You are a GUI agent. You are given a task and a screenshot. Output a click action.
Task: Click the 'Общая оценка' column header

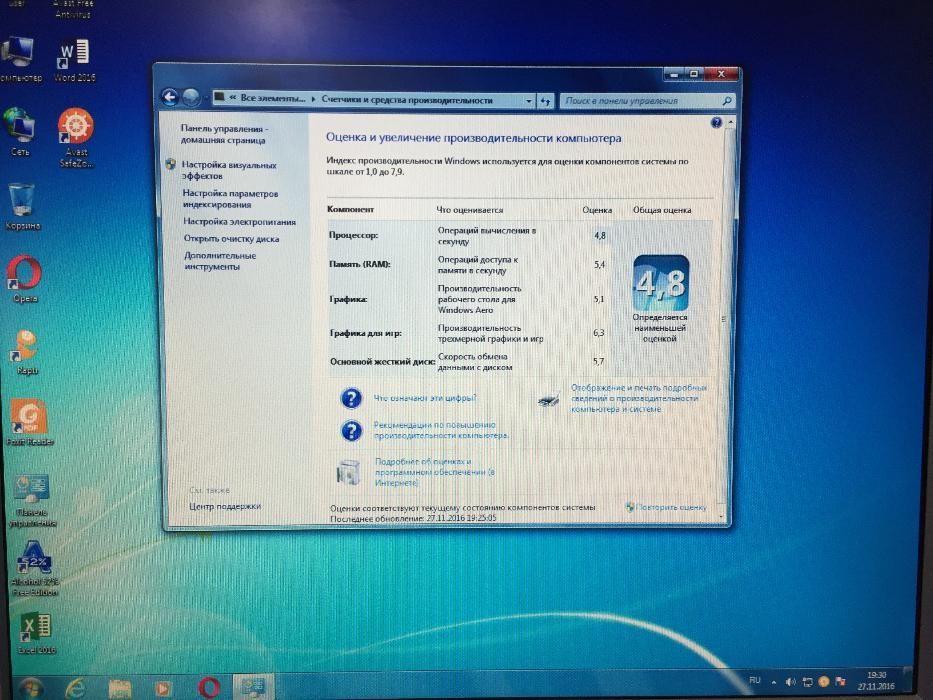(x=662, y=210)
